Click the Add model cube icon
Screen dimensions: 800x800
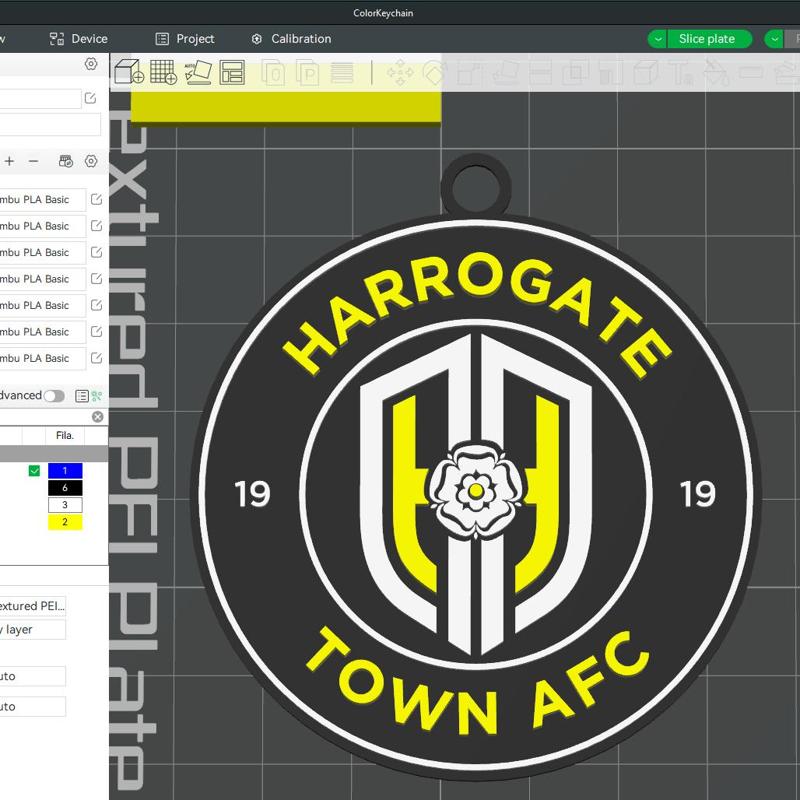click(x=129, y=72)
